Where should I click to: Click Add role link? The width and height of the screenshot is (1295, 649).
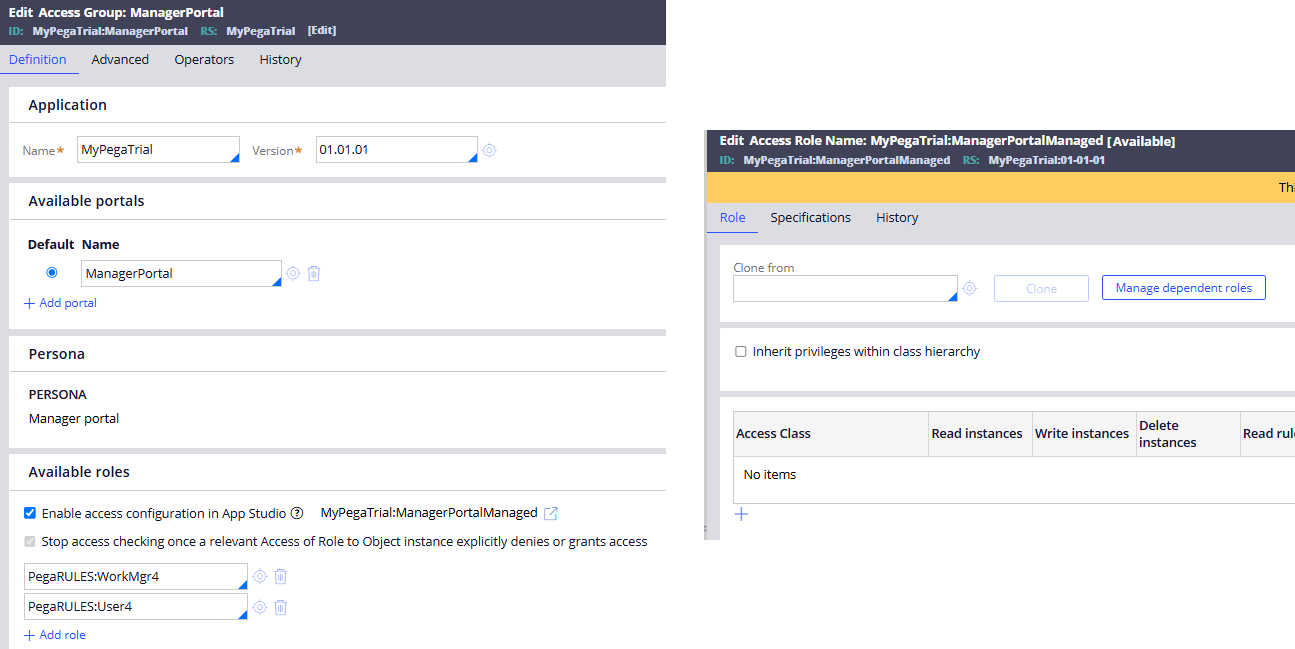click(x=54, y=635)
